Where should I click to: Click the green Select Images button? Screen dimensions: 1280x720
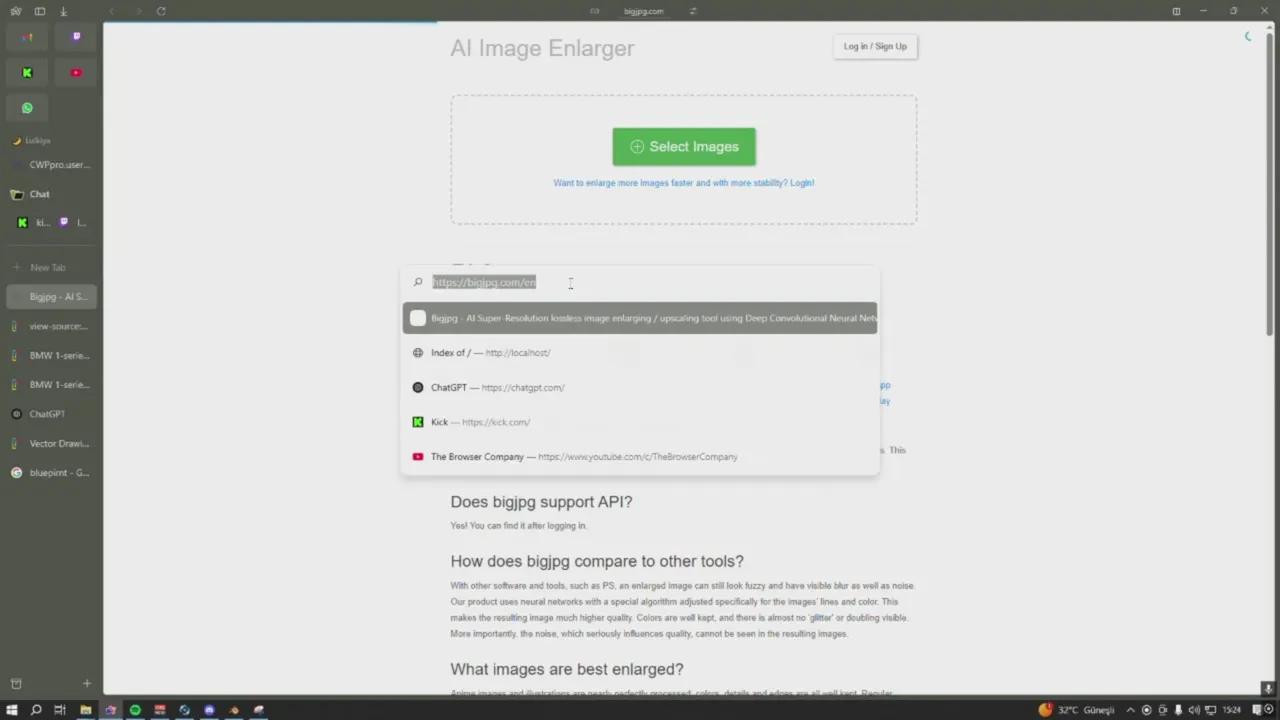click(684, 146)
